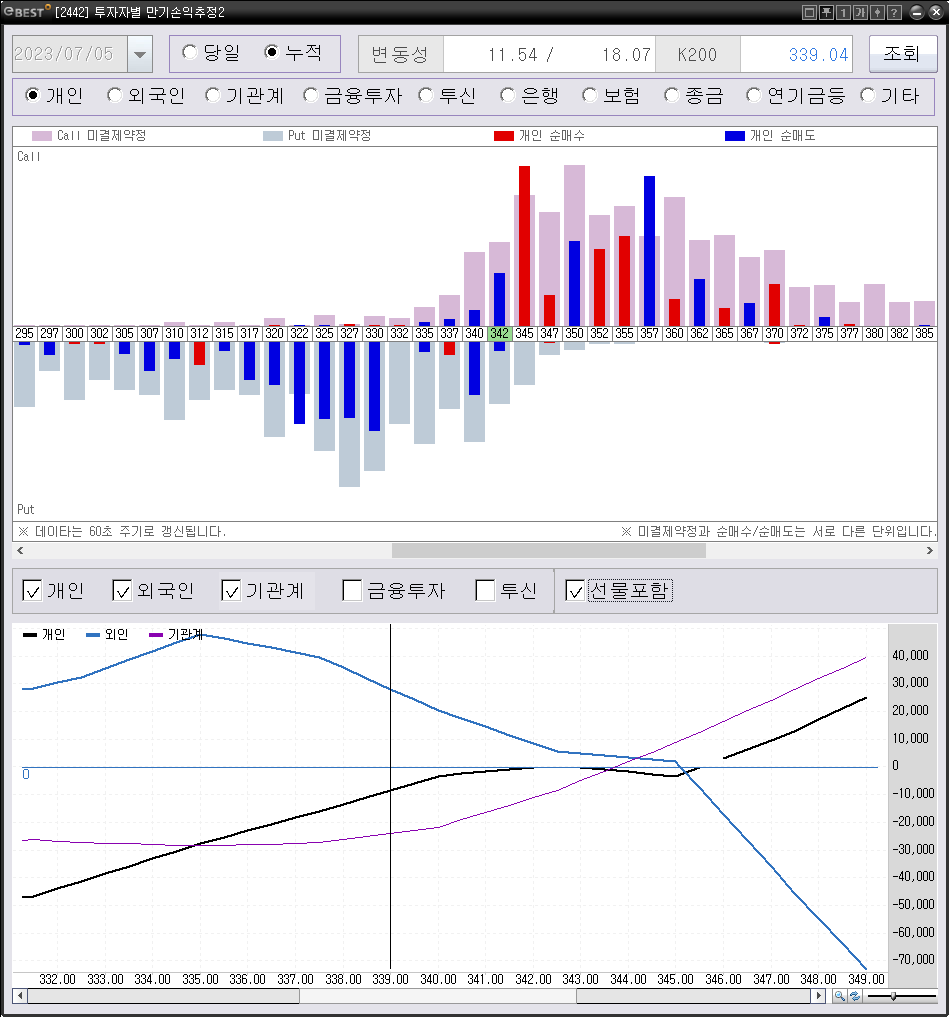Click the bar chart horizontal scrollbar thumb
The height and width of the screenshot is (1017, 949).
[x=549, y=551]
